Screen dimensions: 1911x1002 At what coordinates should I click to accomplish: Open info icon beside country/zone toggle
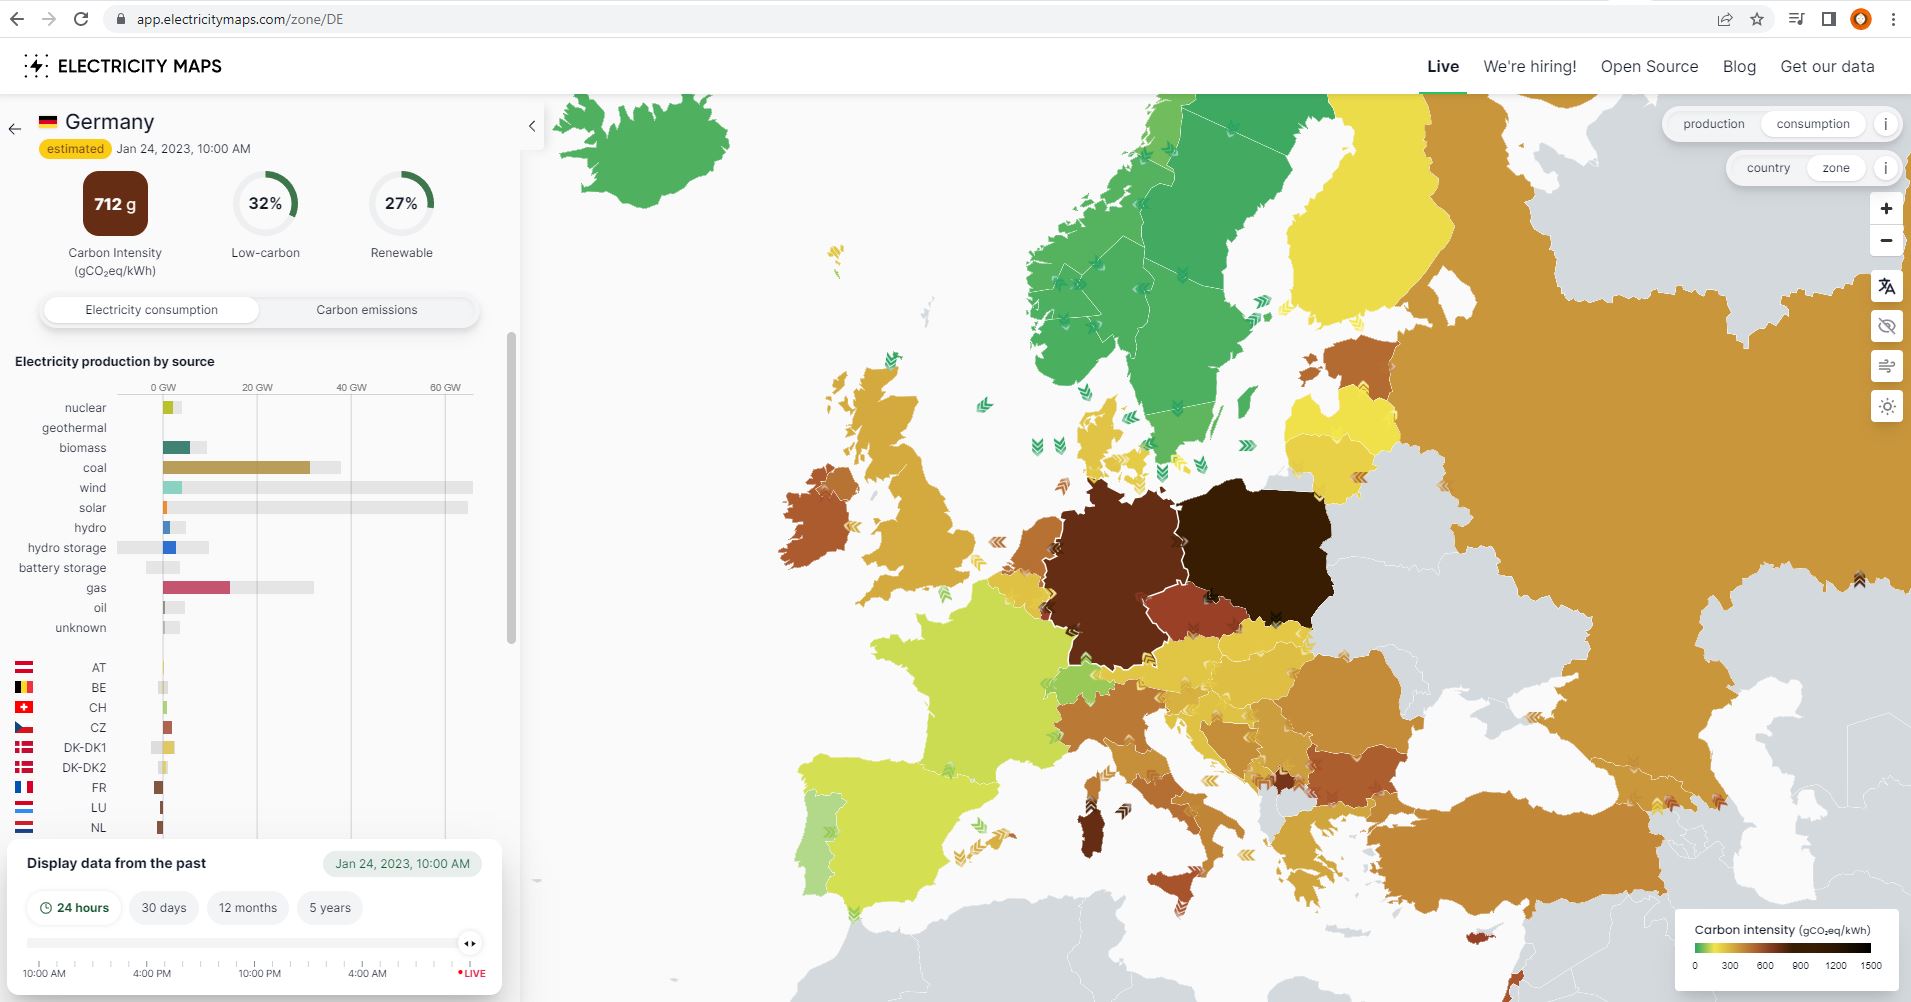(x=1885, y=168)
